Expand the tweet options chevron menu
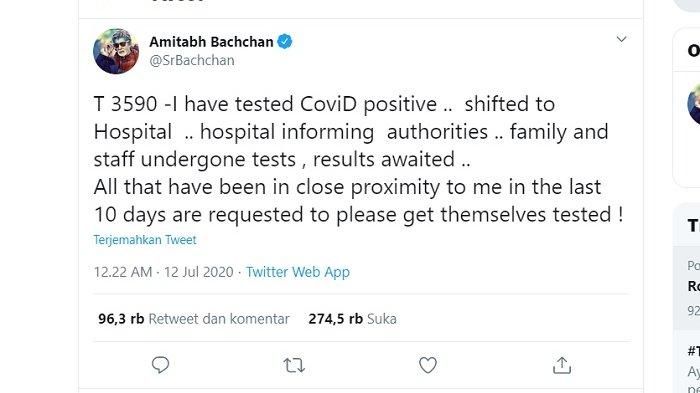The image size is (700, 393). tap(621, 39)
